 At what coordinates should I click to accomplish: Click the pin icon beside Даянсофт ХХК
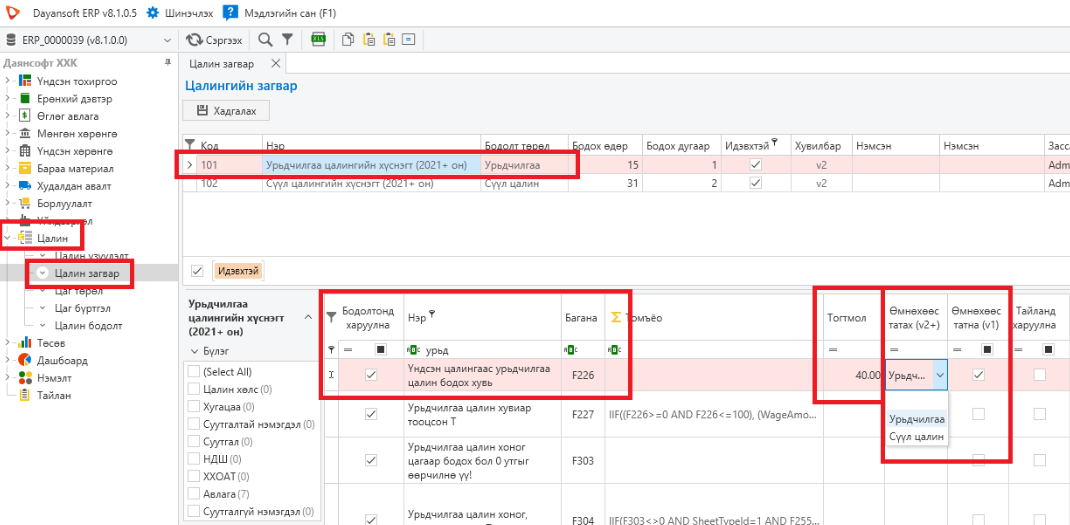(168, 63)
